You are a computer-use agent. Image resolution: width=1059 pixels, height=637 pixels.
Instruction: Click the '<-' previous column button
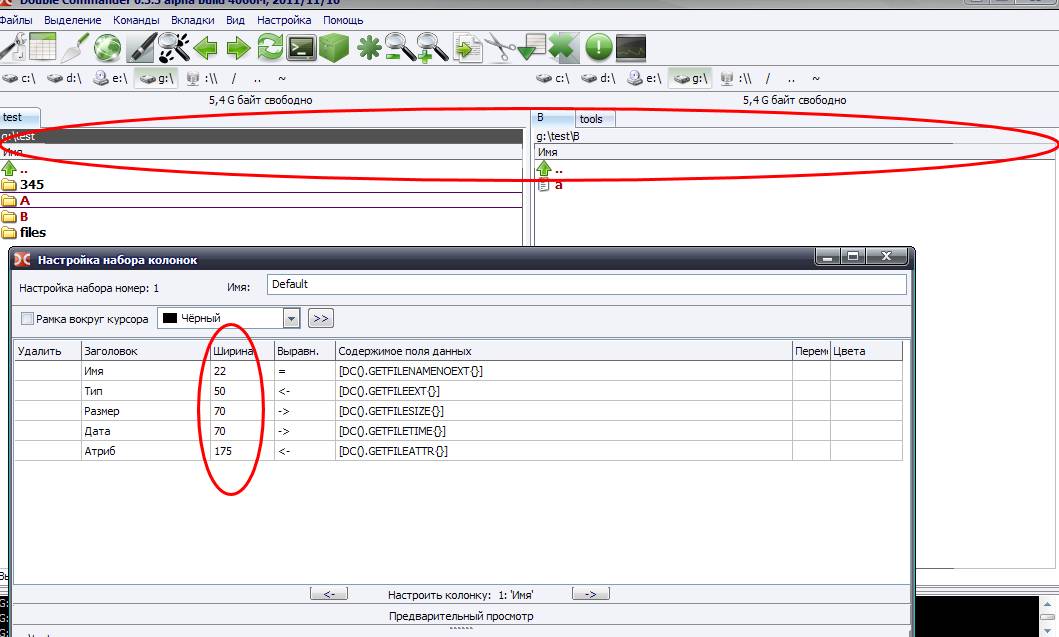[329, 594]
